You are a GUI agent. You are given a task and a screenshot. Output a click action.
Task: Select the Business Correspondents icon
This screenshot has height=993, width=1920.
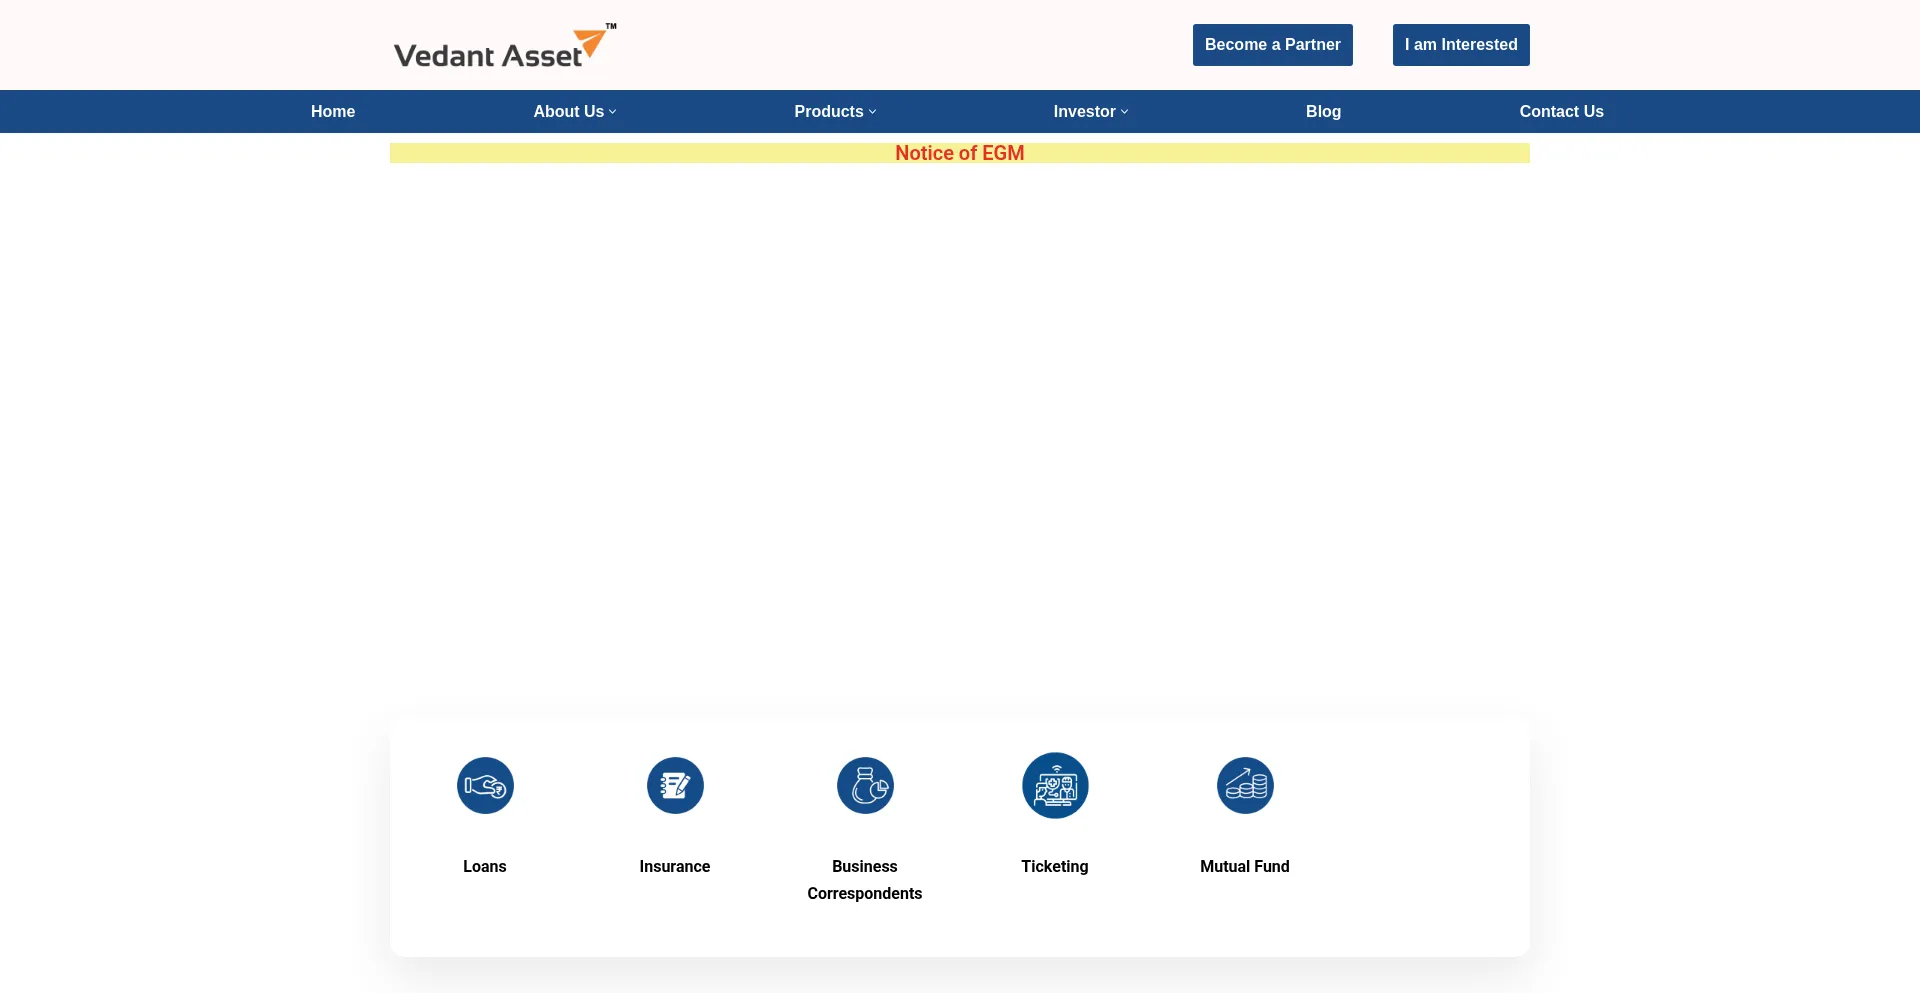pos(865,785)
